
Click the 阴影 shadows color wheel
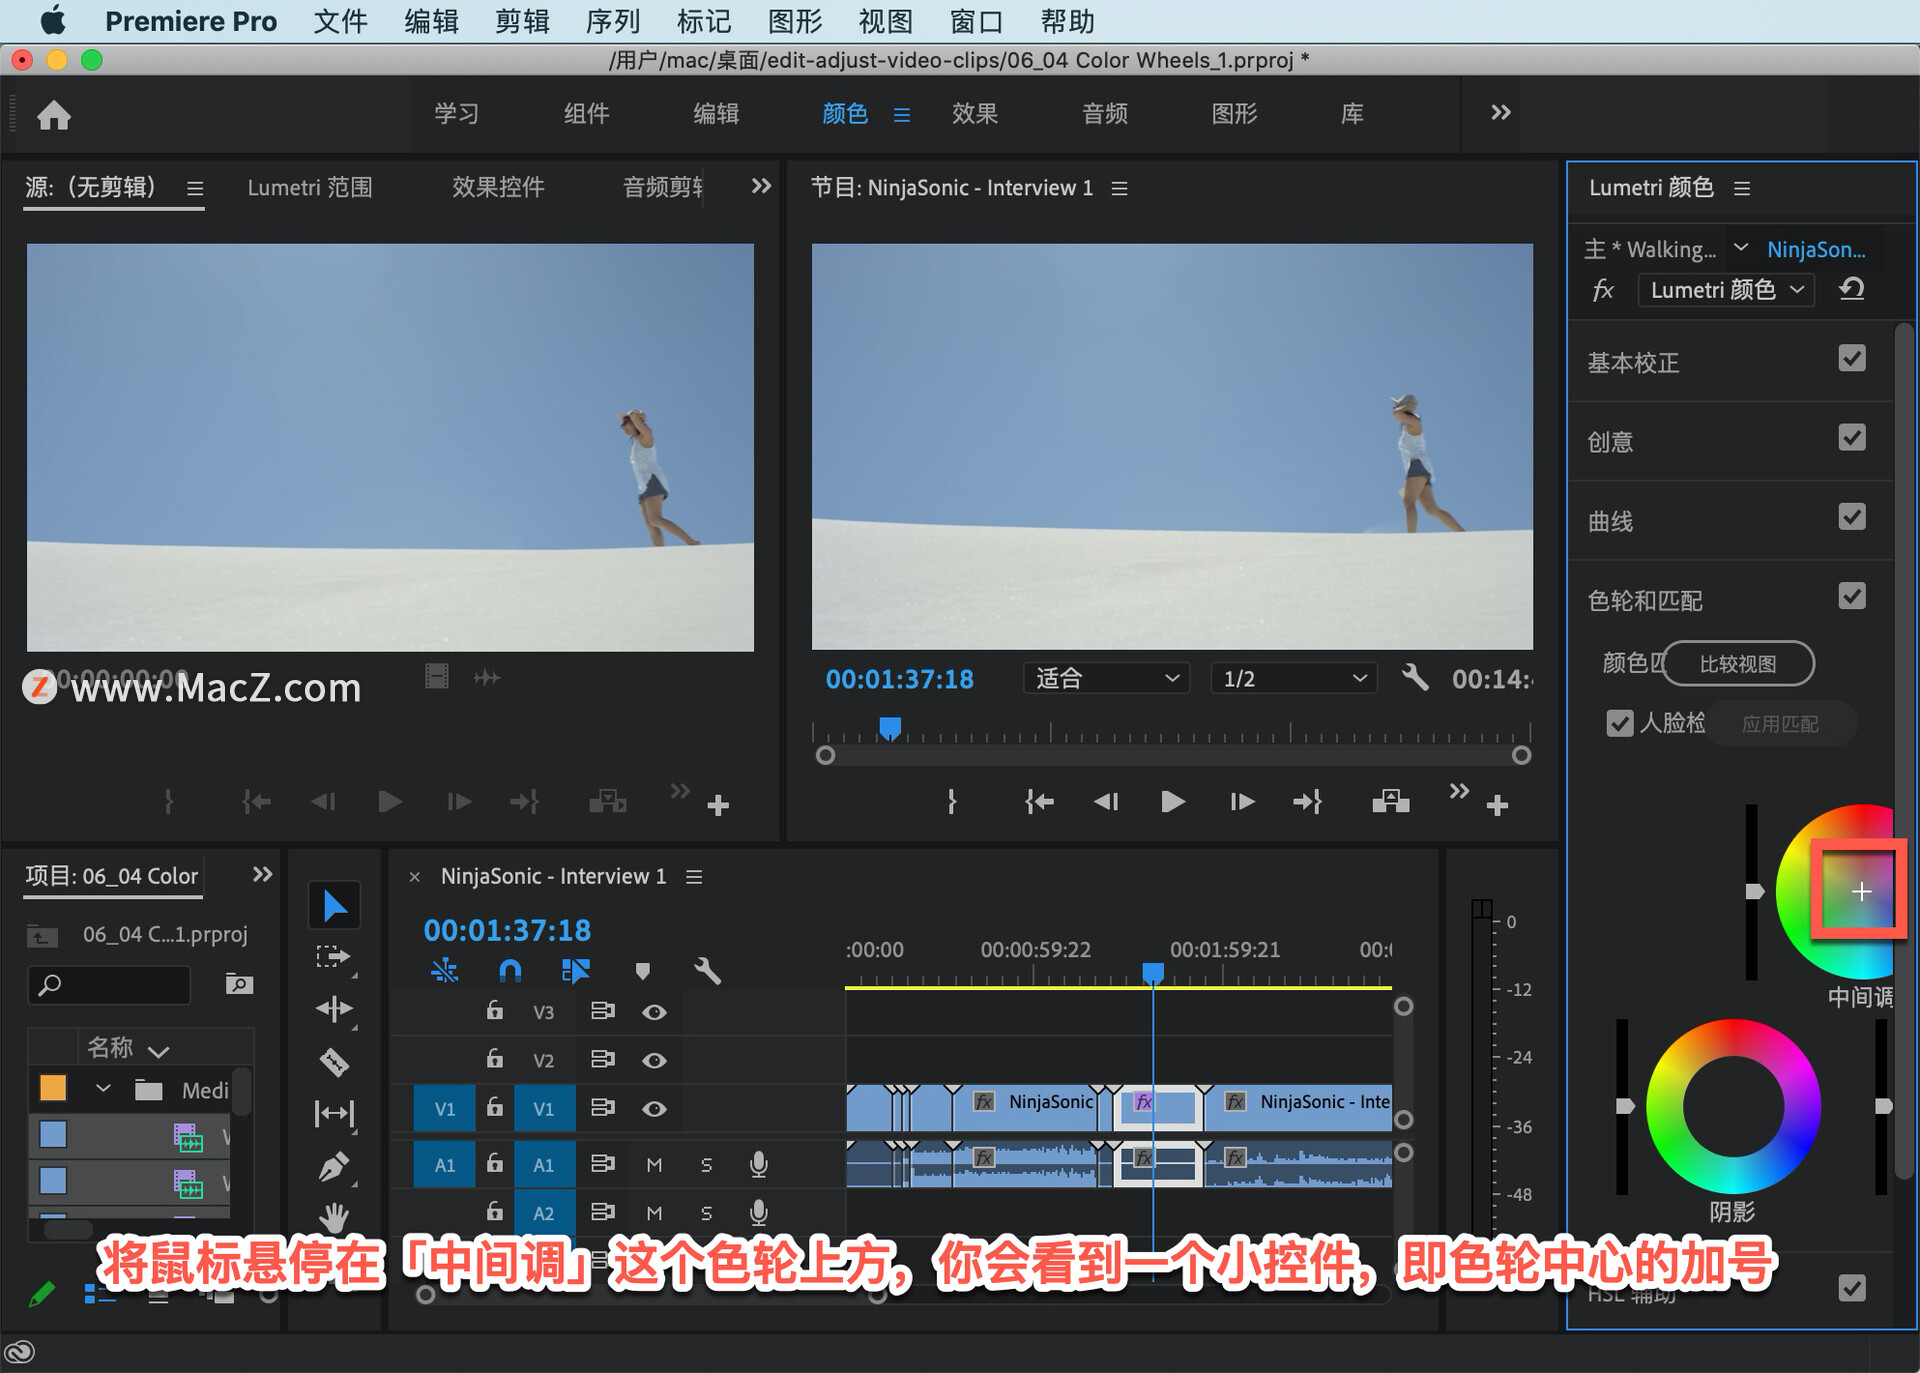(1733, 1106)
